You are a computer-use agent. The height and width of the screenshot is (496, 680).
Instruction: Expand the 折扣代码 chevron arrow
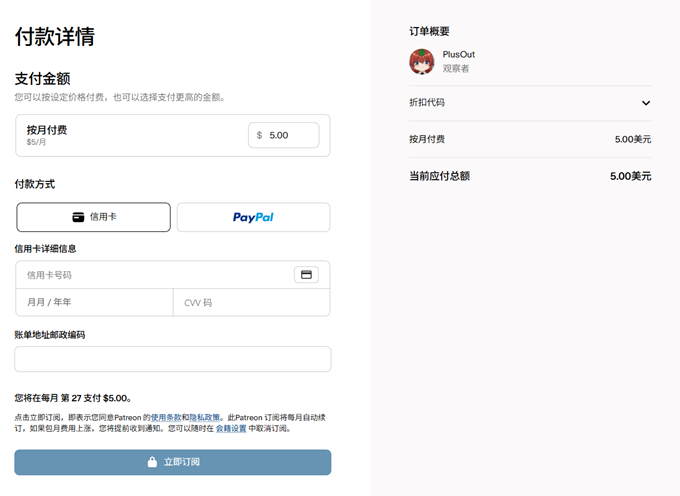click(x=645, y=103)
